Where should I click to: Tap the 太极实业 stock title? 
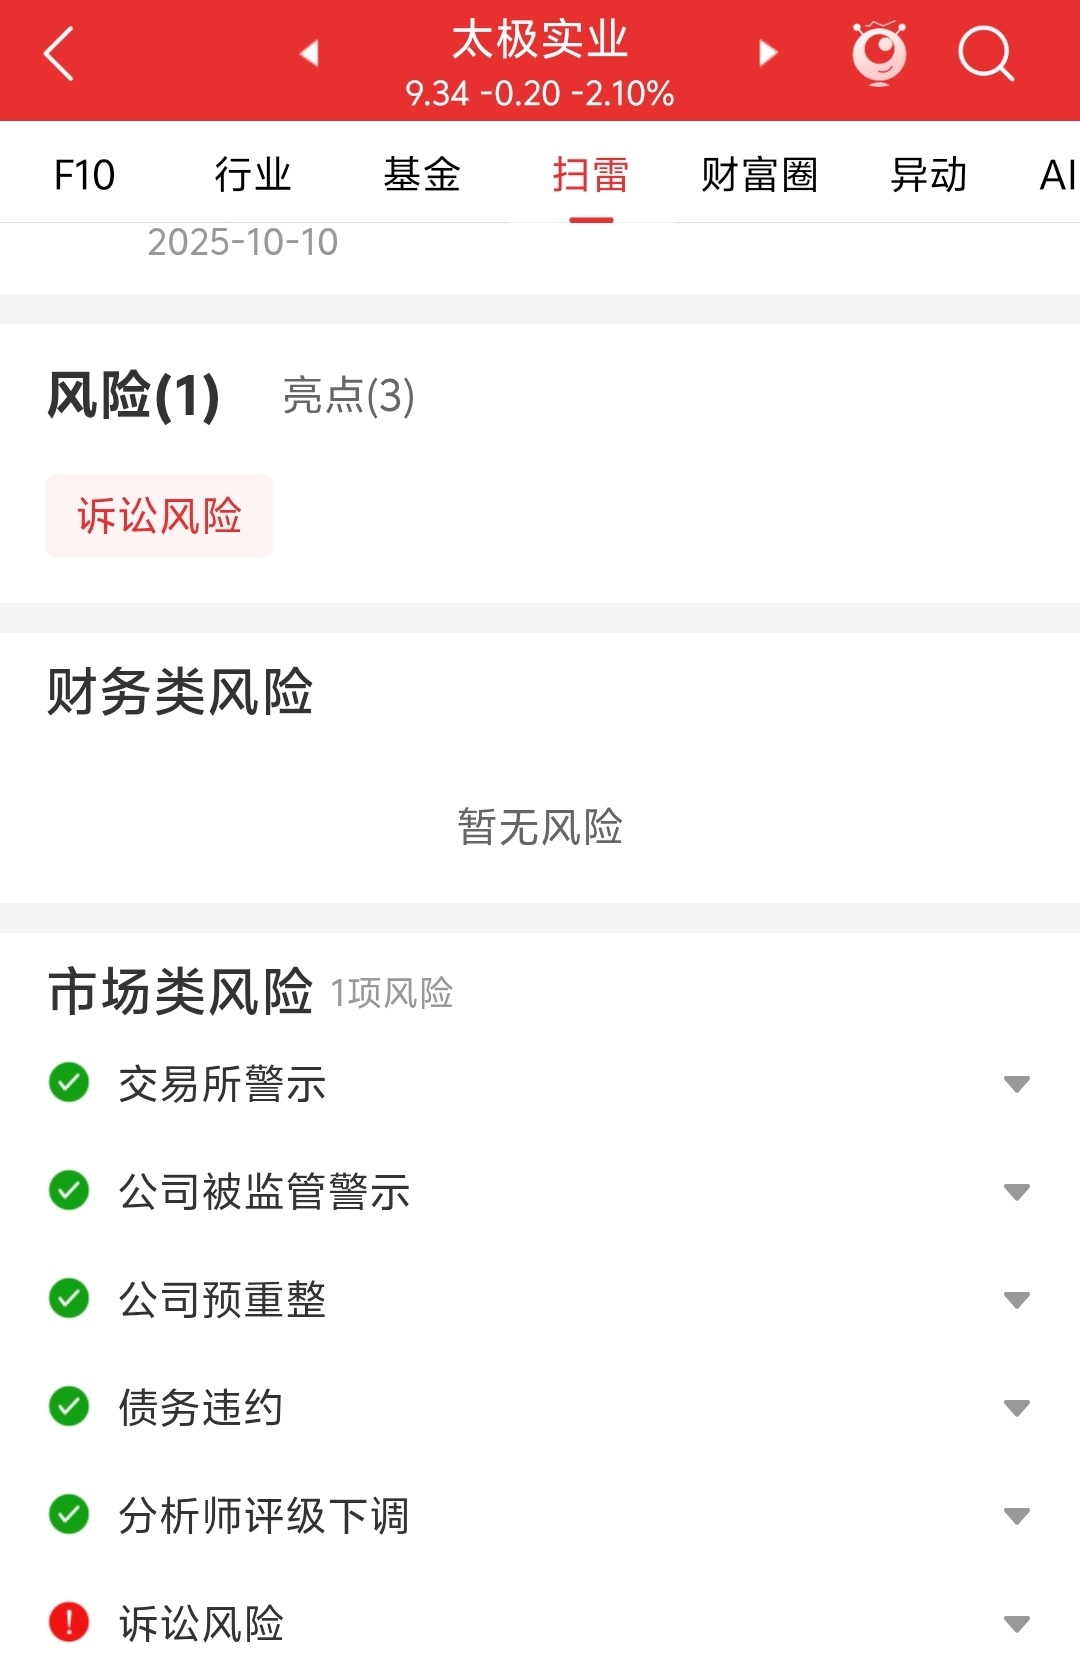click(540, 40)
